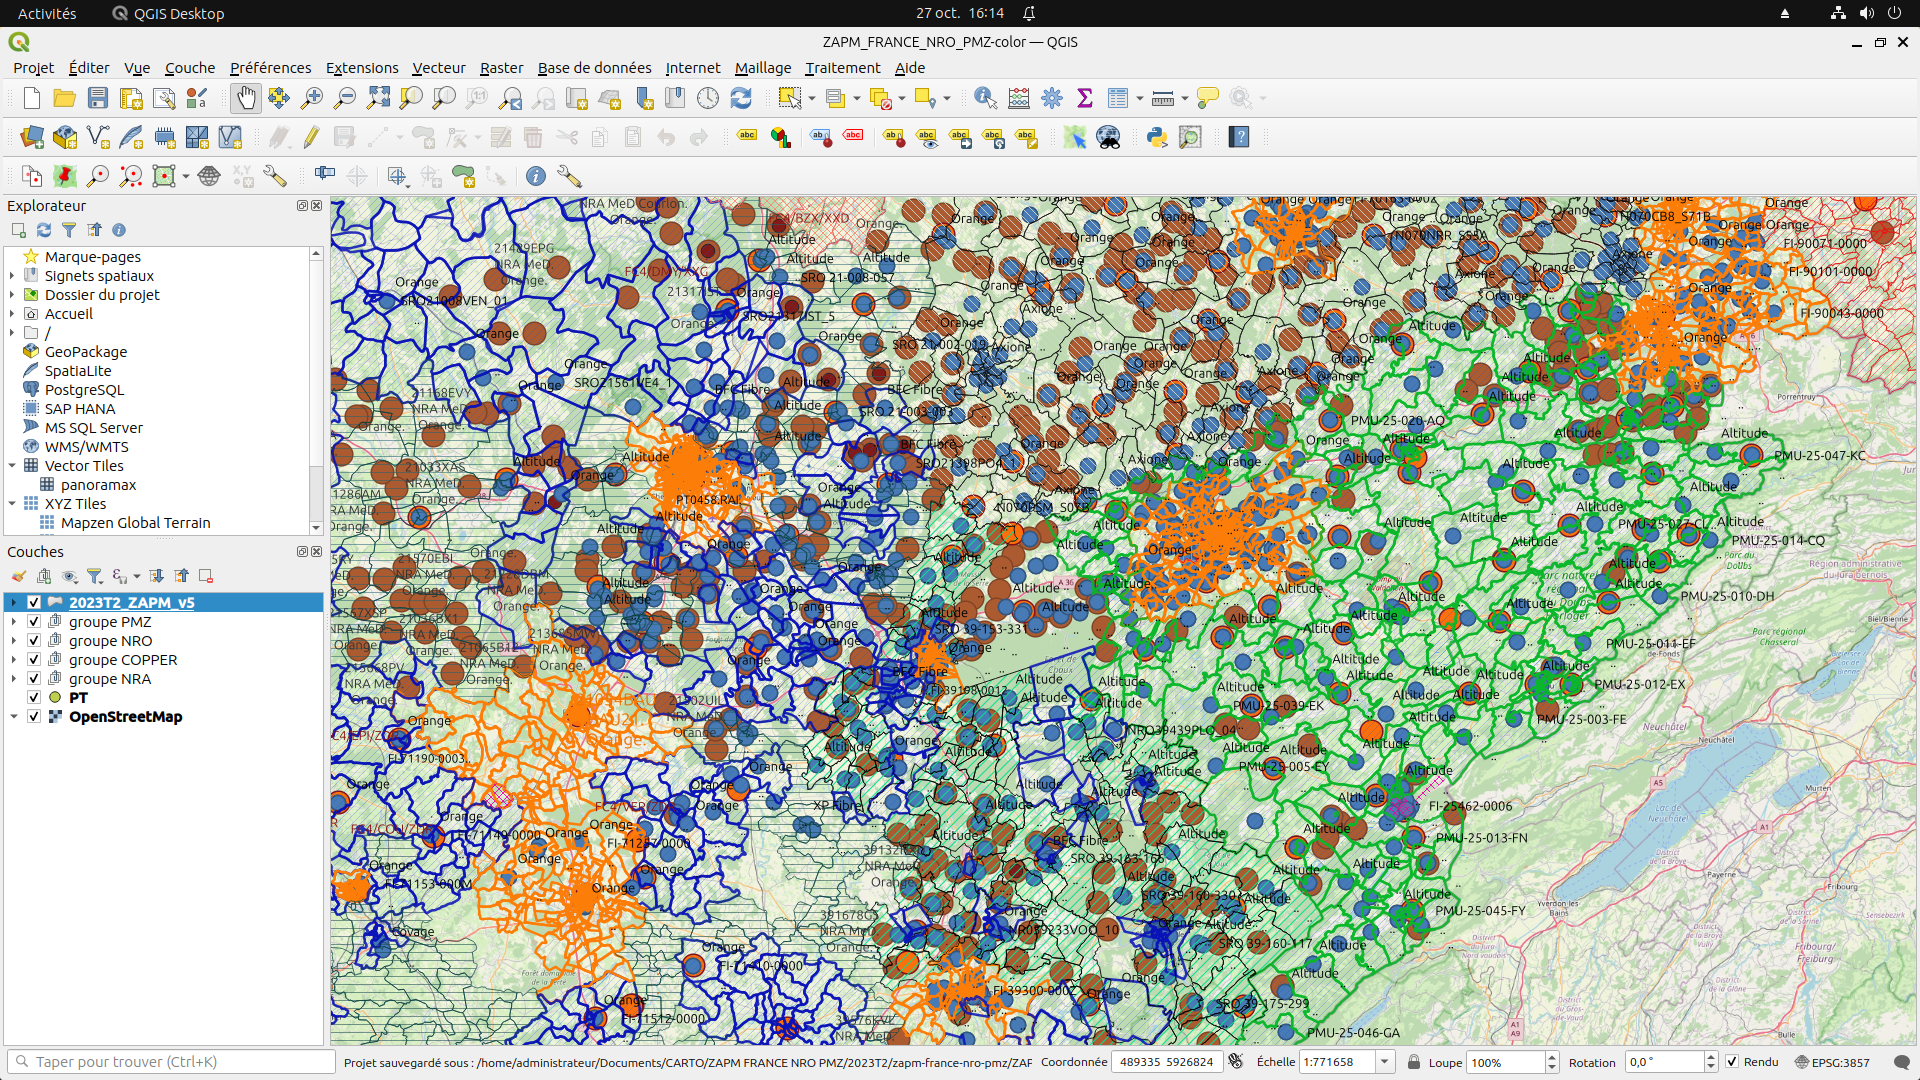Viewport: 1920px width, 1080px height.
Task: Expand the groupe NRO group
Action: pyautogui.click(x=14, y=640)
